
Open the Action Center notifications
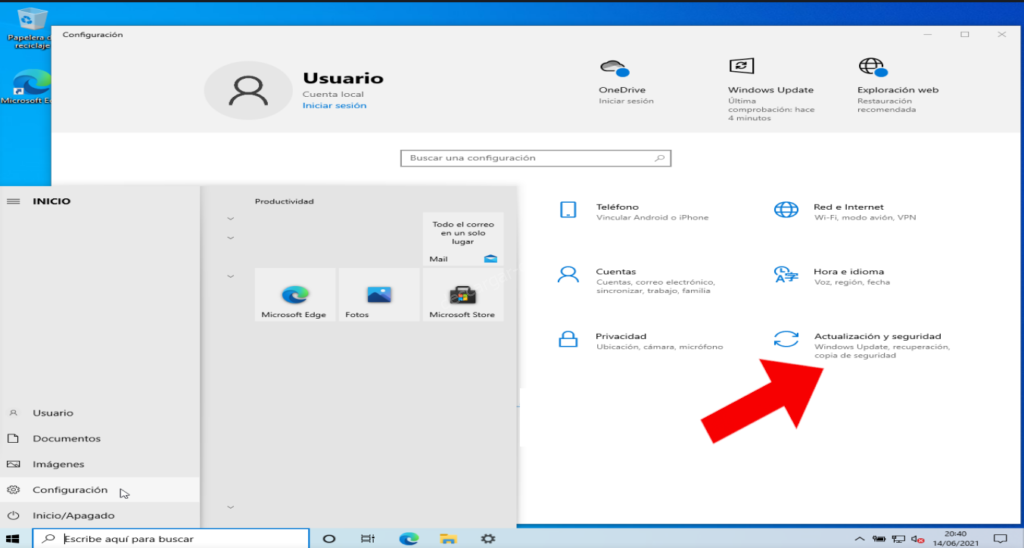1000,539
